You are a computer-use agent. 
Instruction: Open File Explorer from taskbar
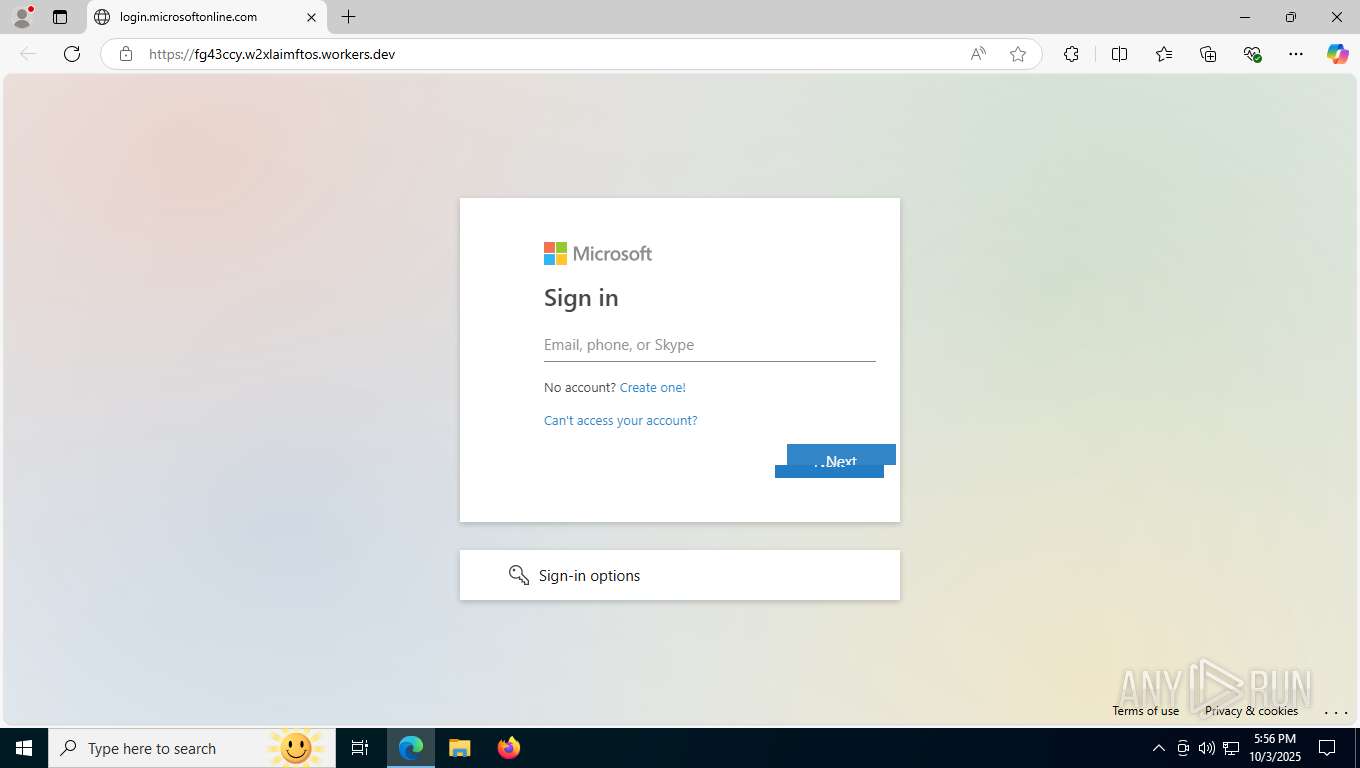tap(460, 748)
